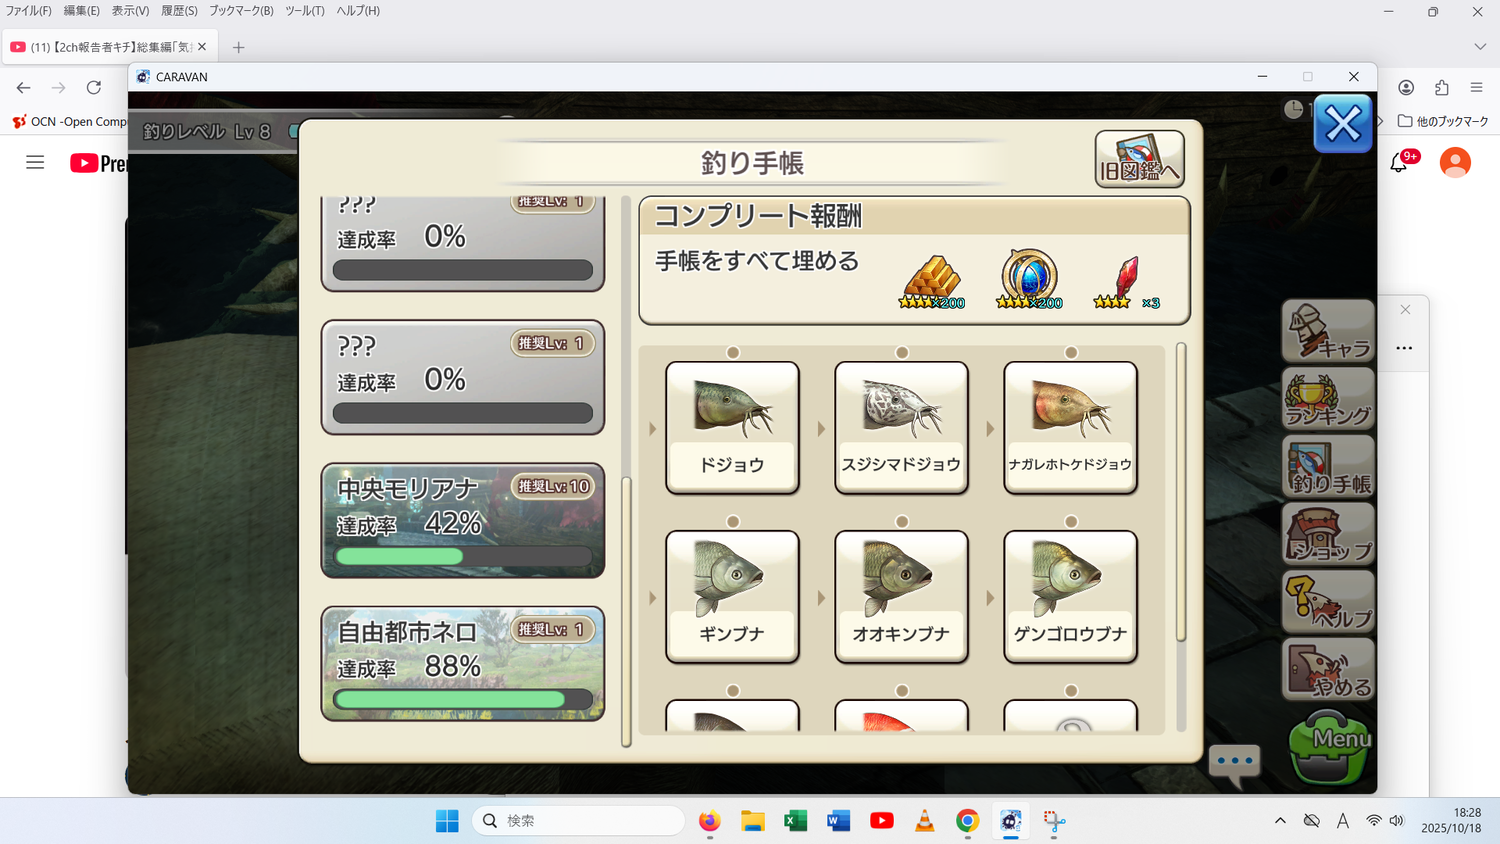Click the fish list vertical scrollbar
This screenshot has height=844, width=1500.
point(1181,492)
